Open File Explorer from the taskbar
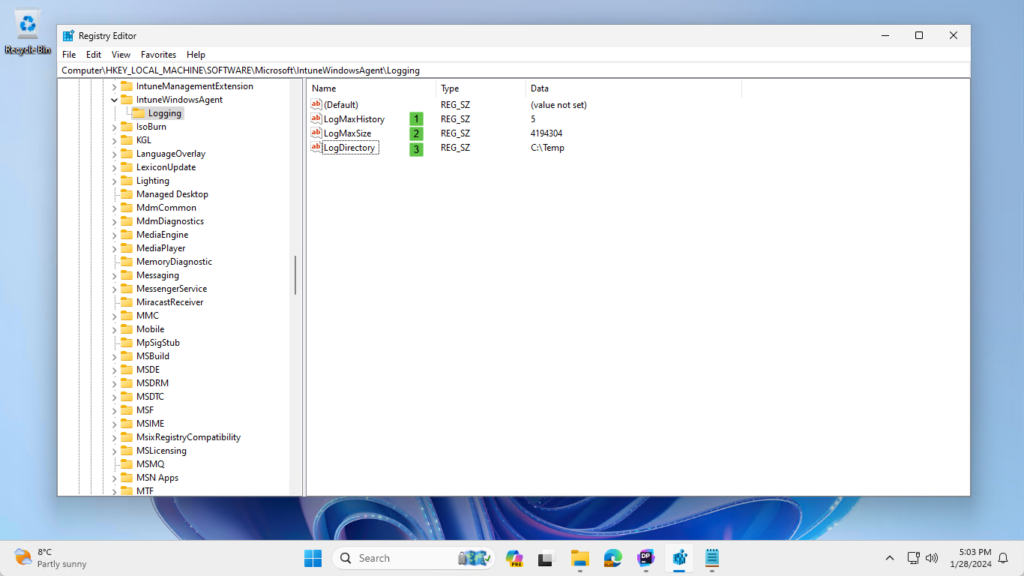This screenshot has width=1024, height=576. click(579, 558)
